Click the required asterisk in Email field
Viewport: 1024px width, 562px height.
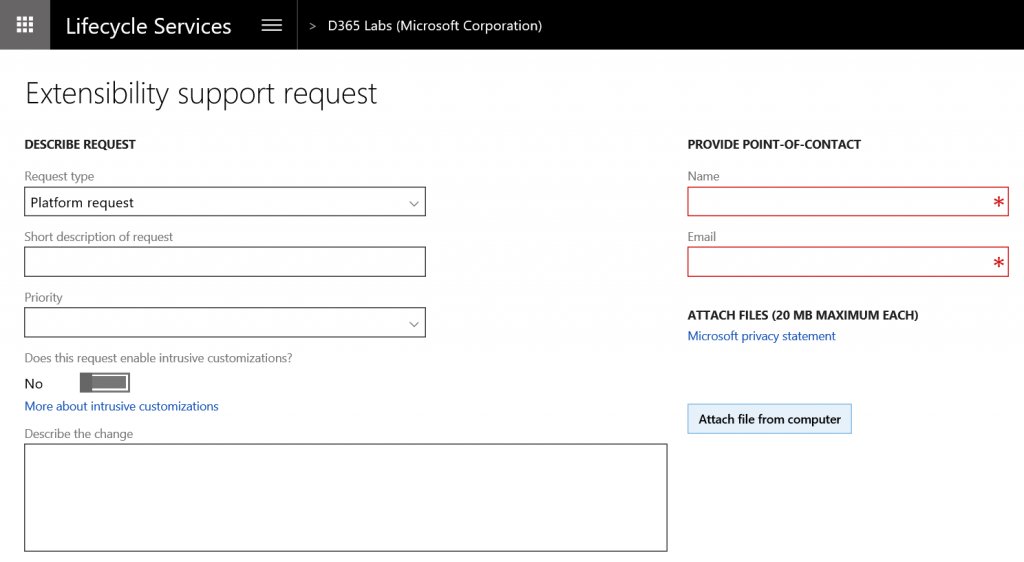[999, 262]
